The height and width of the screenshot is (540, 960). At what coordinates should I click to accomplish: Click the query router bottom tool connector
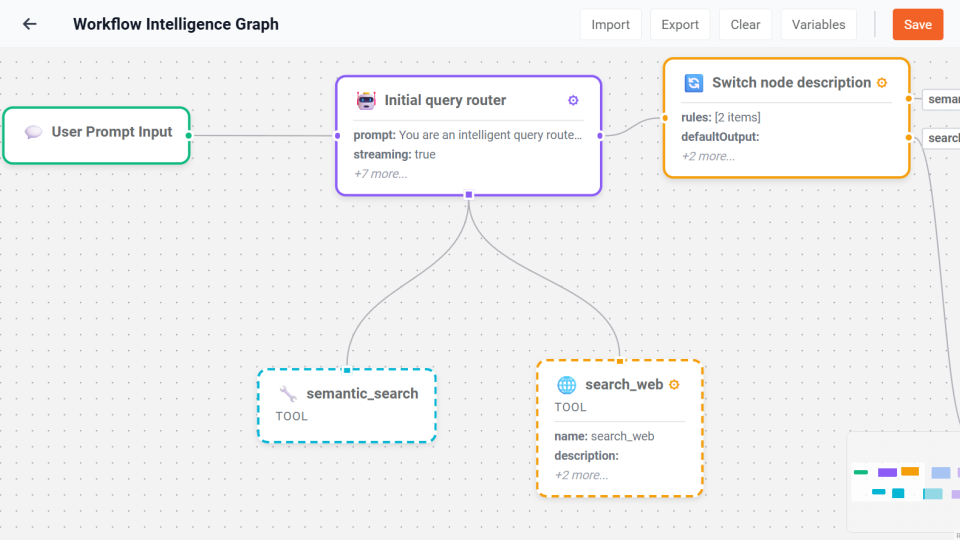point(468,195)
